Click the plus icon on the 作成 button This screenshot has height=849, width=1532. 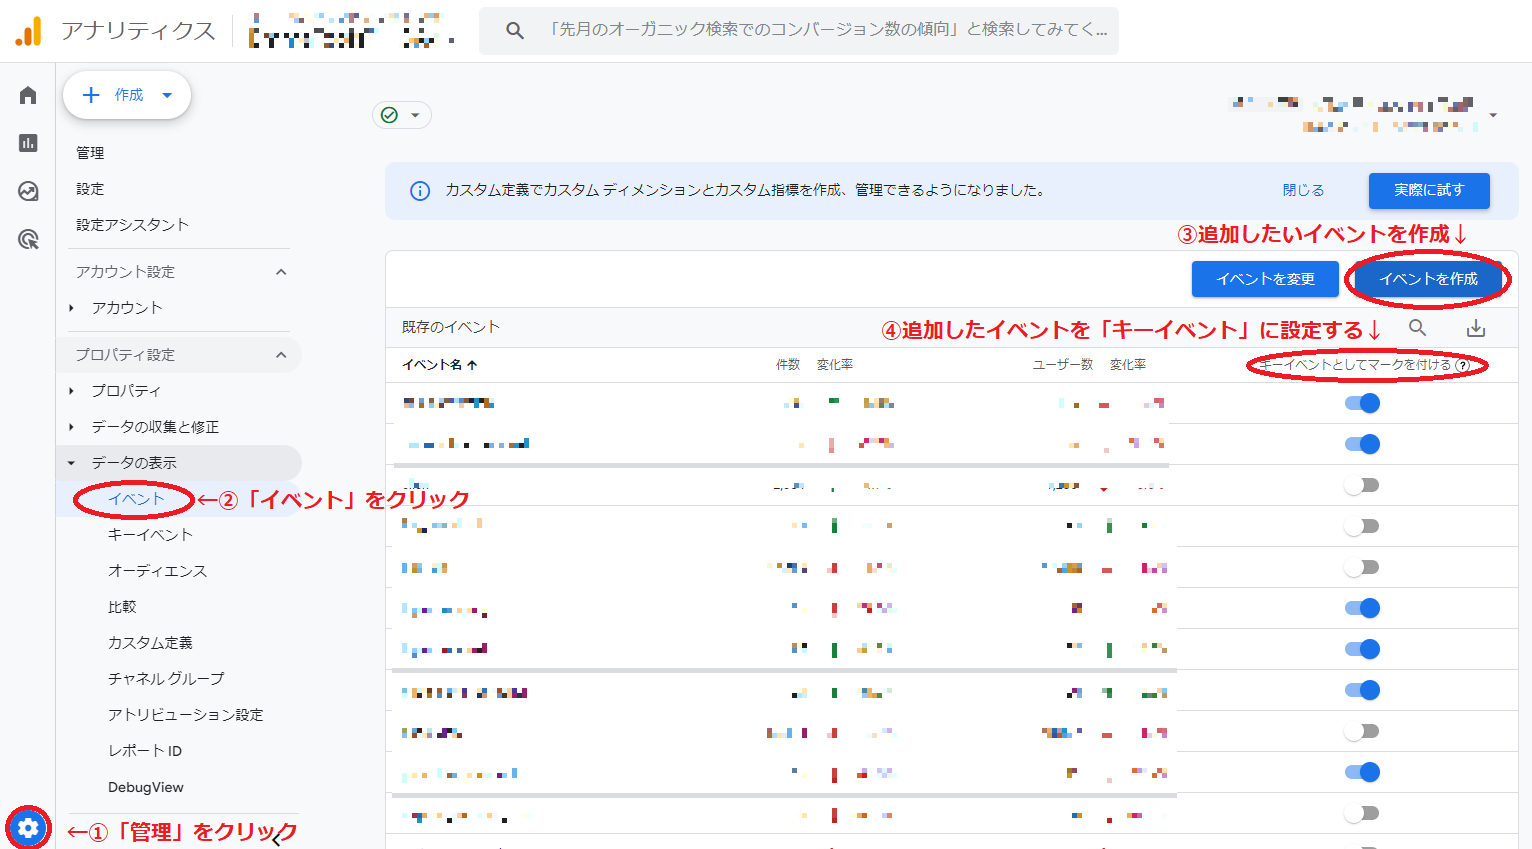91,95
